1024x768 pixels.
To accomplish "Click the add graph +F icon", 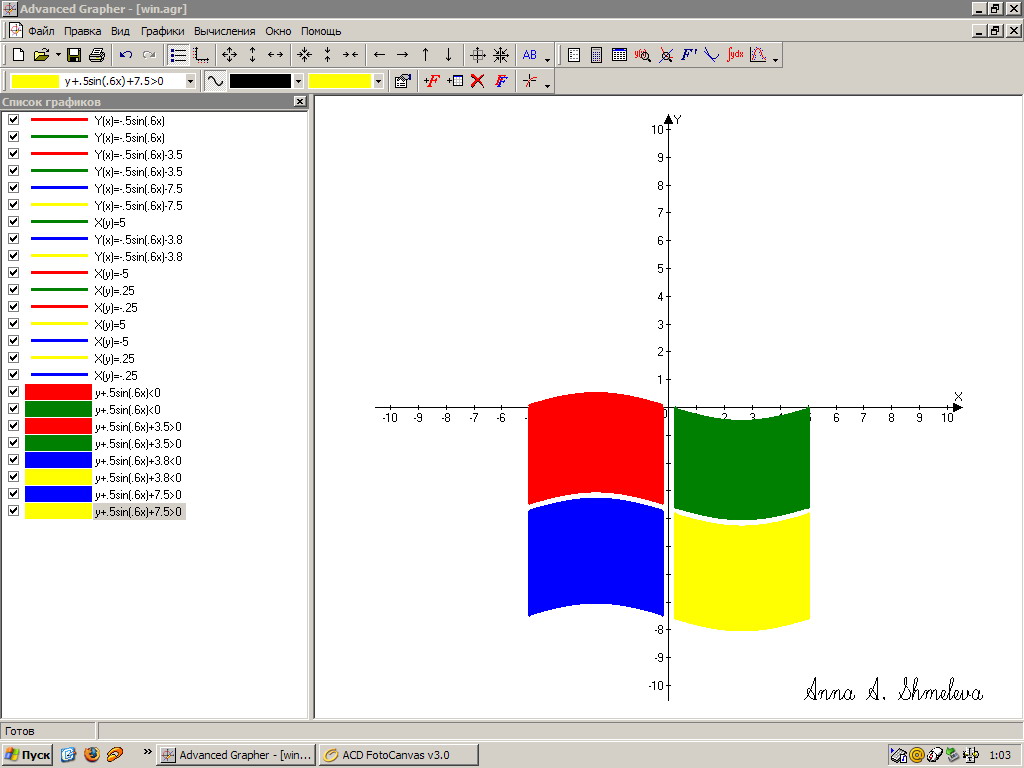I will (431, 81).
